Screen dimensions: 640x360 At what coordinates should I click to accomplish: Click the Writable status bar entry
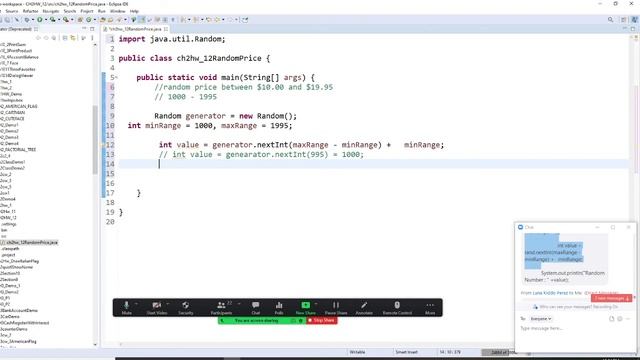[357, 352]
